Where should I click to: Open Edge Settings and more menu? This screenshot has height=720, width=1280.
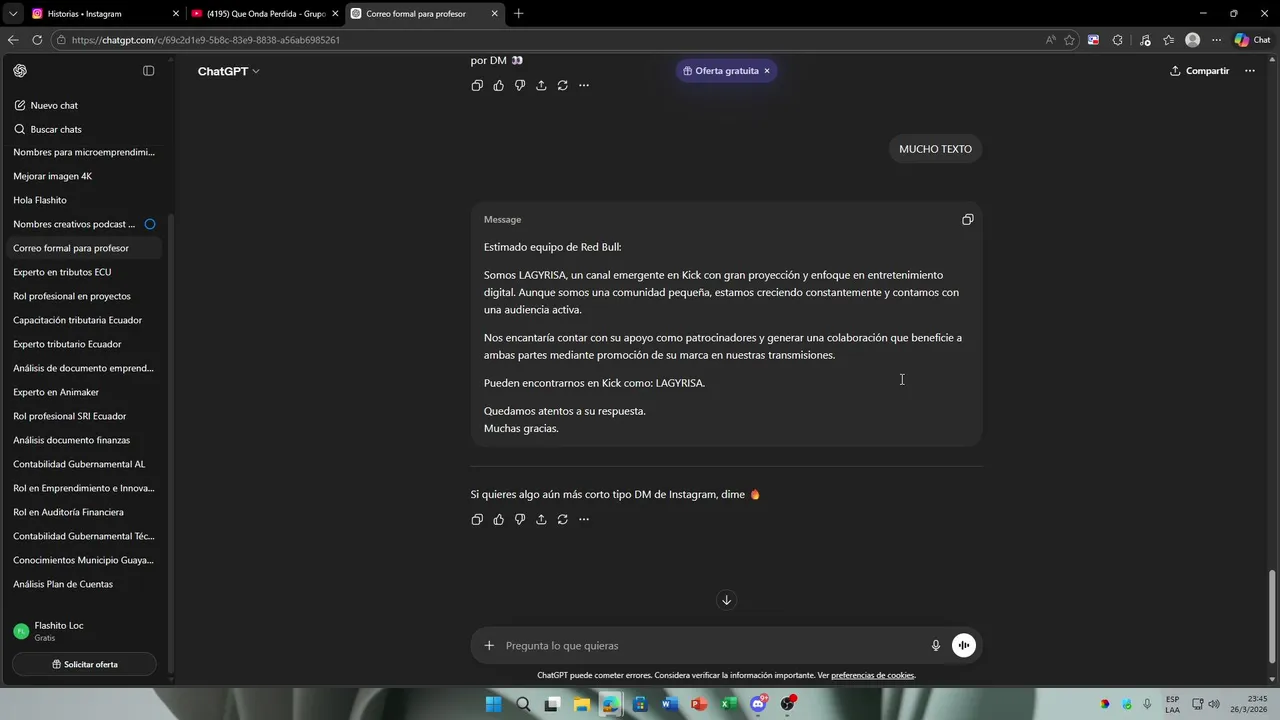click(1216, 40)
